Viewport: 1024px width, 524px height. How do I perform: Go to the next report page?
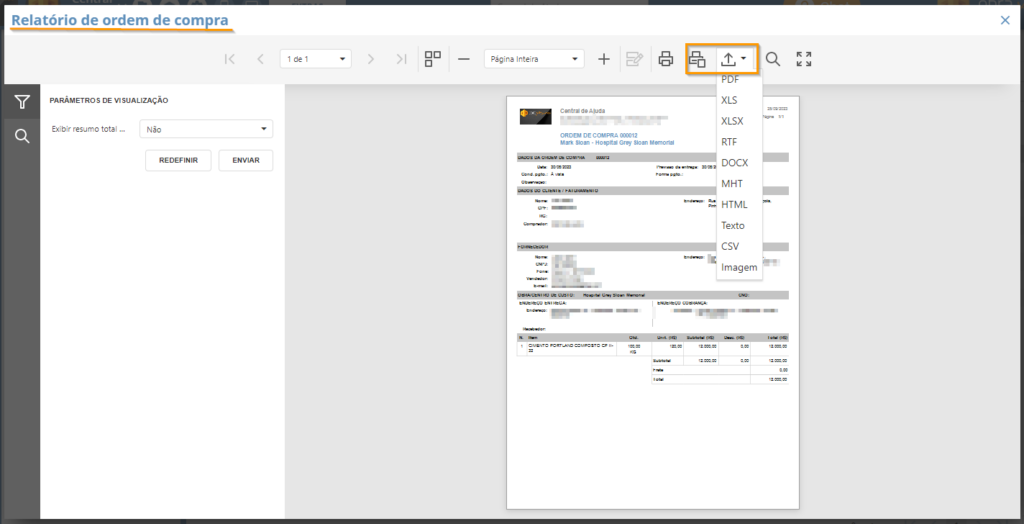[x=371, y=59]
